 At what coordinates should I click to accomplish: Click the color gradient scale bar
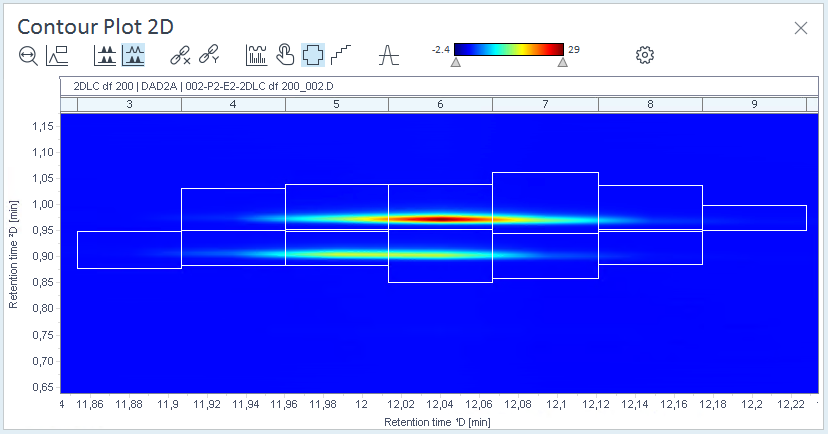509,50
